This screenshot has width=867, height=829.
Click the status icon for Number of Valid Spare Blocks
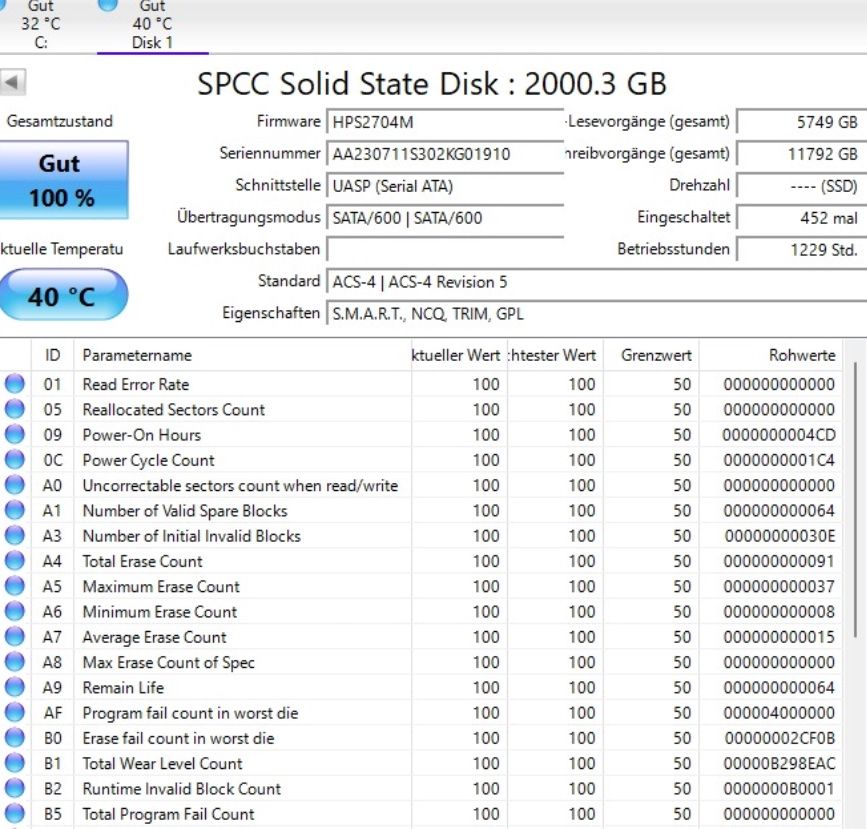pos(14,510)
